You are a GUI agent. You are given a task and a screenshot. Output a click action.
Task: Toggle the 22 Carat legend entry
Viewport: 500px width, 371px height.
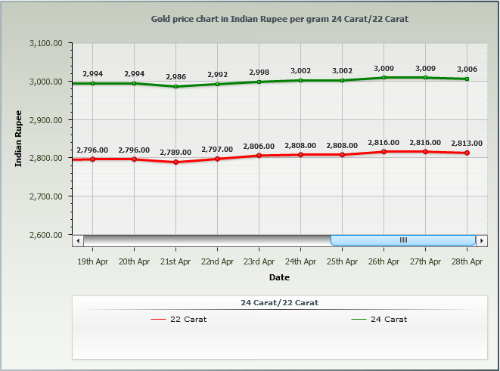179,319
